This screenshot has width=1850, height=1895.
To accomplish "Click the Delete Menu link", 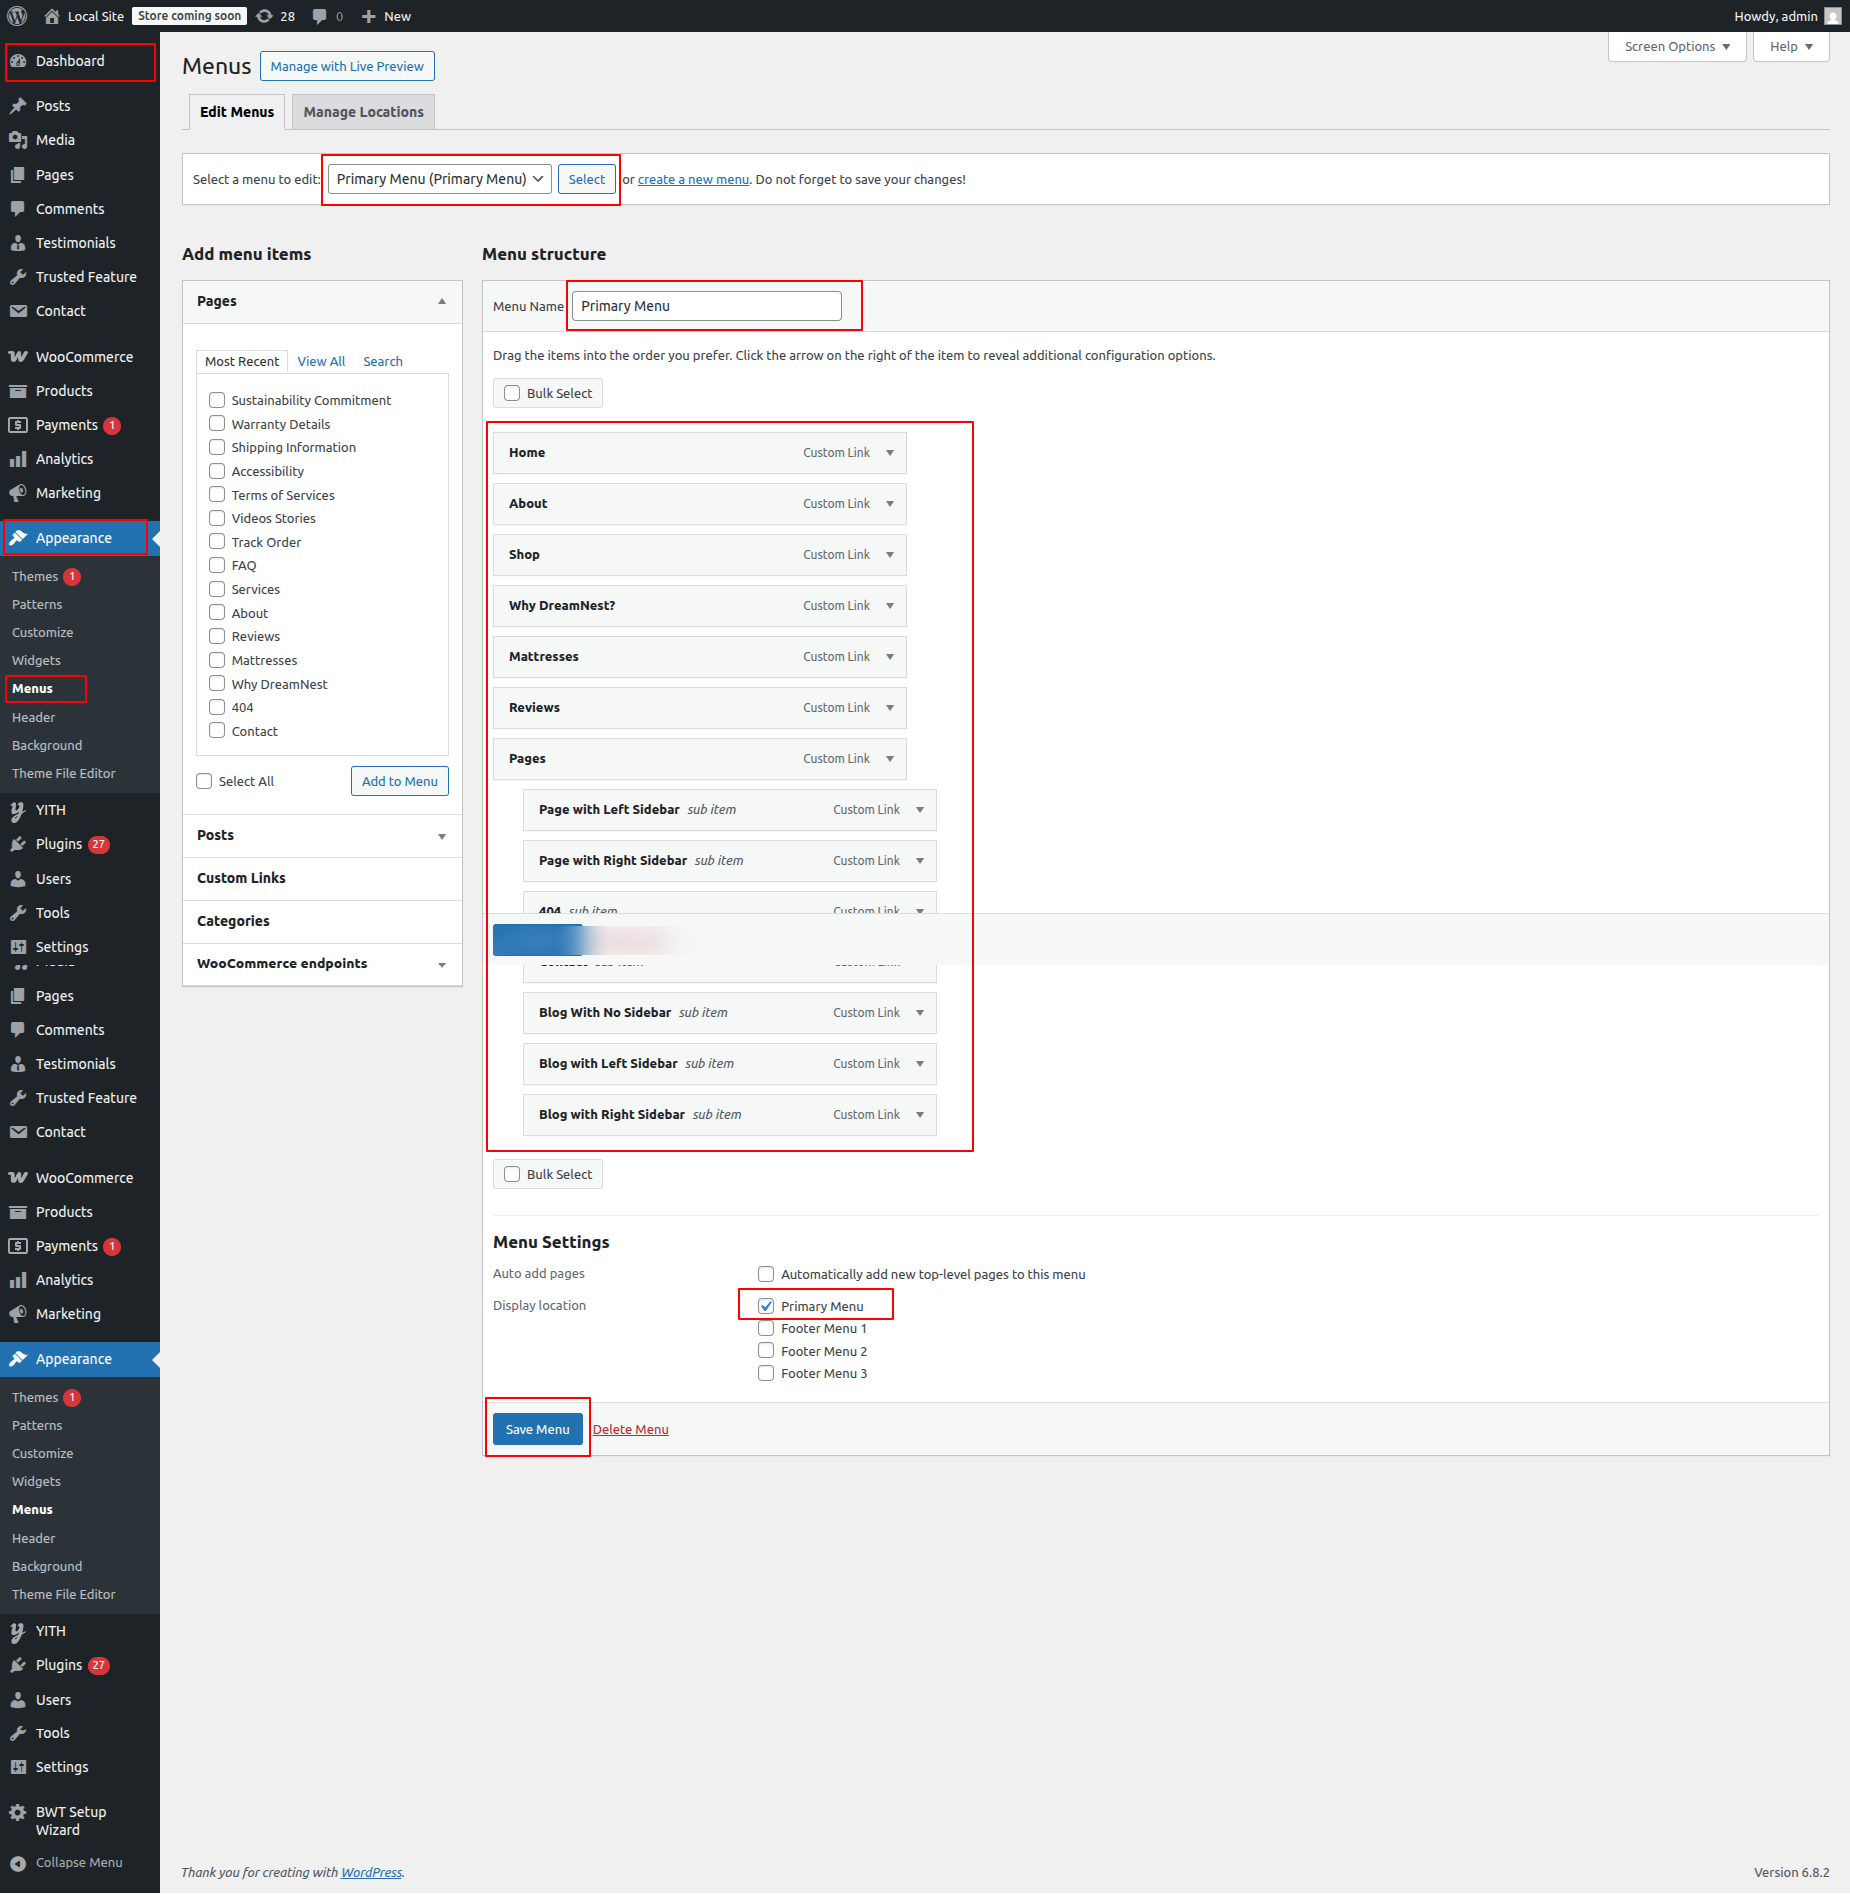I will (x=630, y=1429).
